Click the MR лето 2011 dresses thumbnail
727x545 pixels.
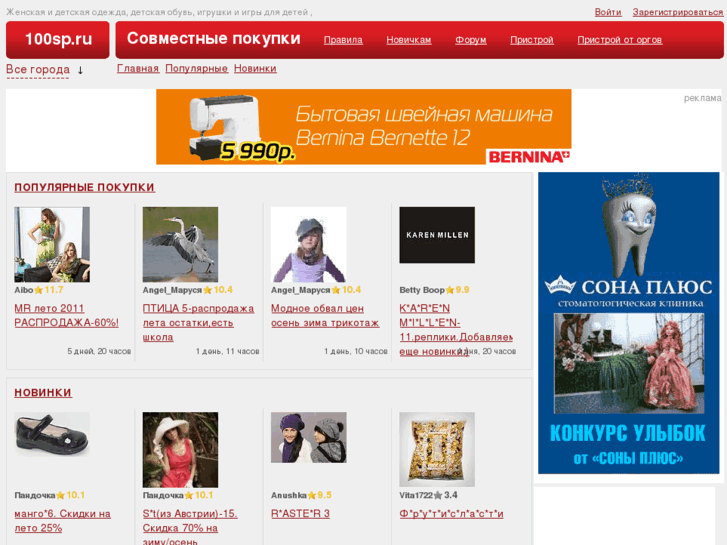(52, 244)
